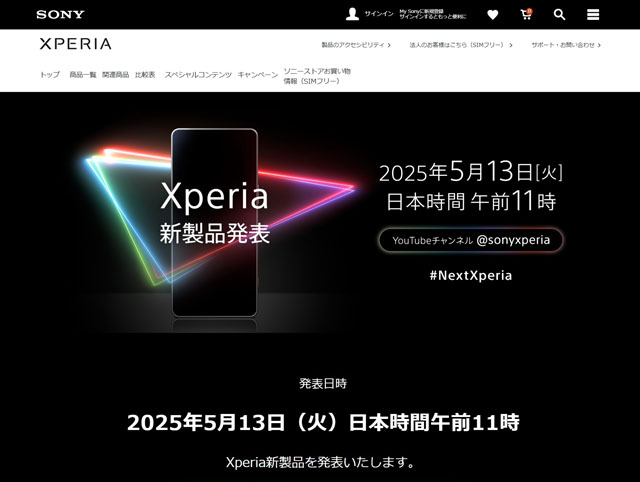Click the search magnifier icon
The height and width of the screenshot is (482, 640).
[x=559, y=15]
